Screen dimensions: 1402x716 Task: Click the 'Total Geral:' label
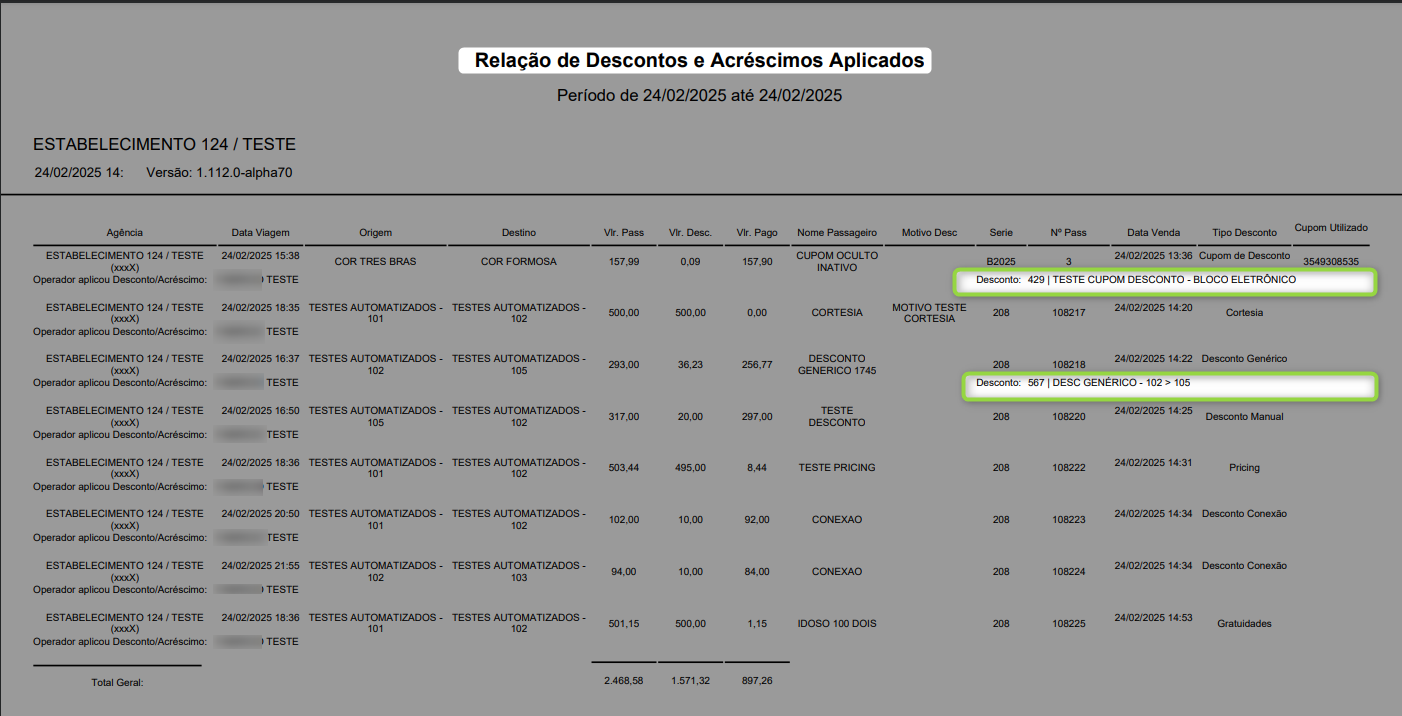[118, 682]
